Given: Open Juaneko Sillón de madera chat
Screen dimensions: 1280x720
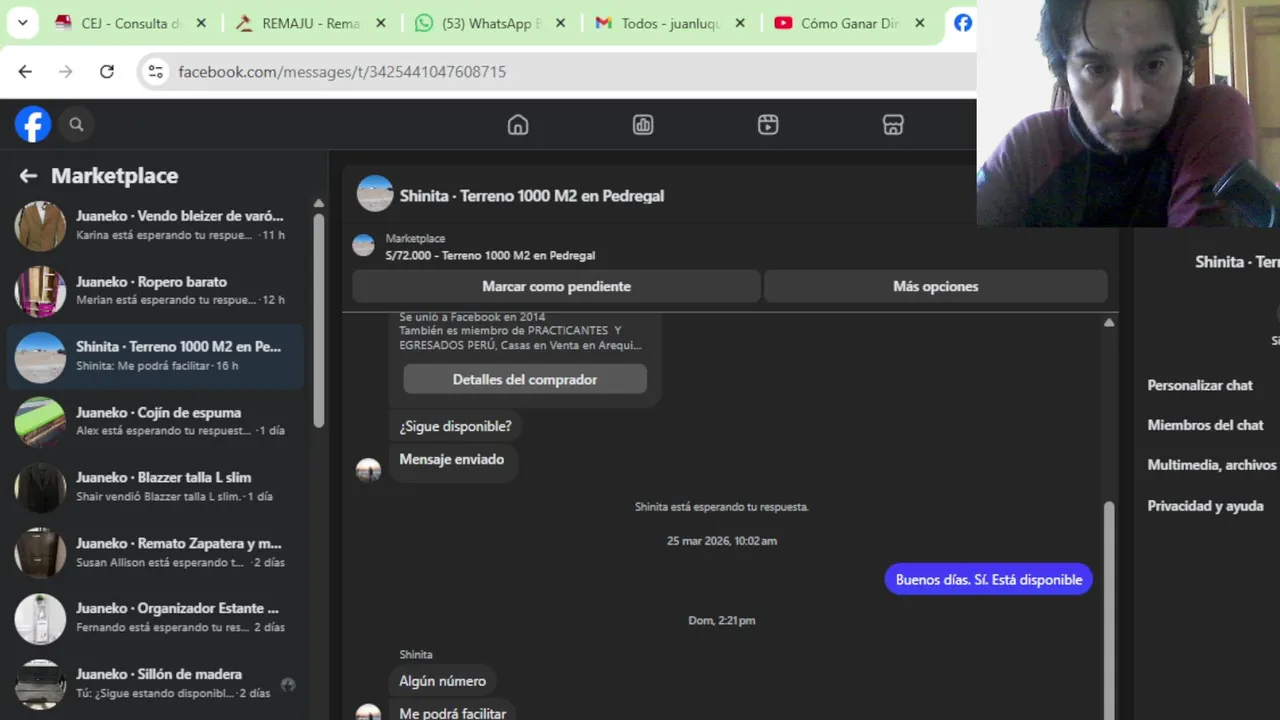Looking at the screenshot, I should (x=155, y=684).
